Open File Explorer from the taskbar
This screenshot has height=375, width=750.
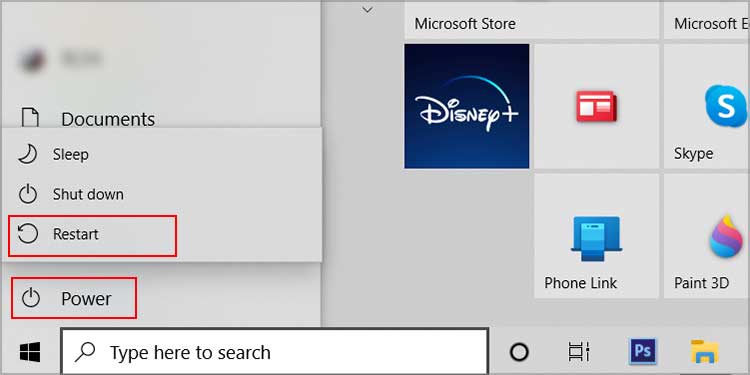705,352
